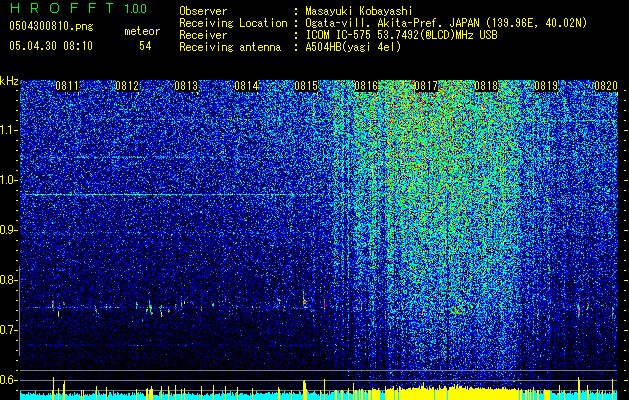Viewport: 629px width, 400px height.
Task: Click the 0816 time marker
Action: click(x=366, y=86)
